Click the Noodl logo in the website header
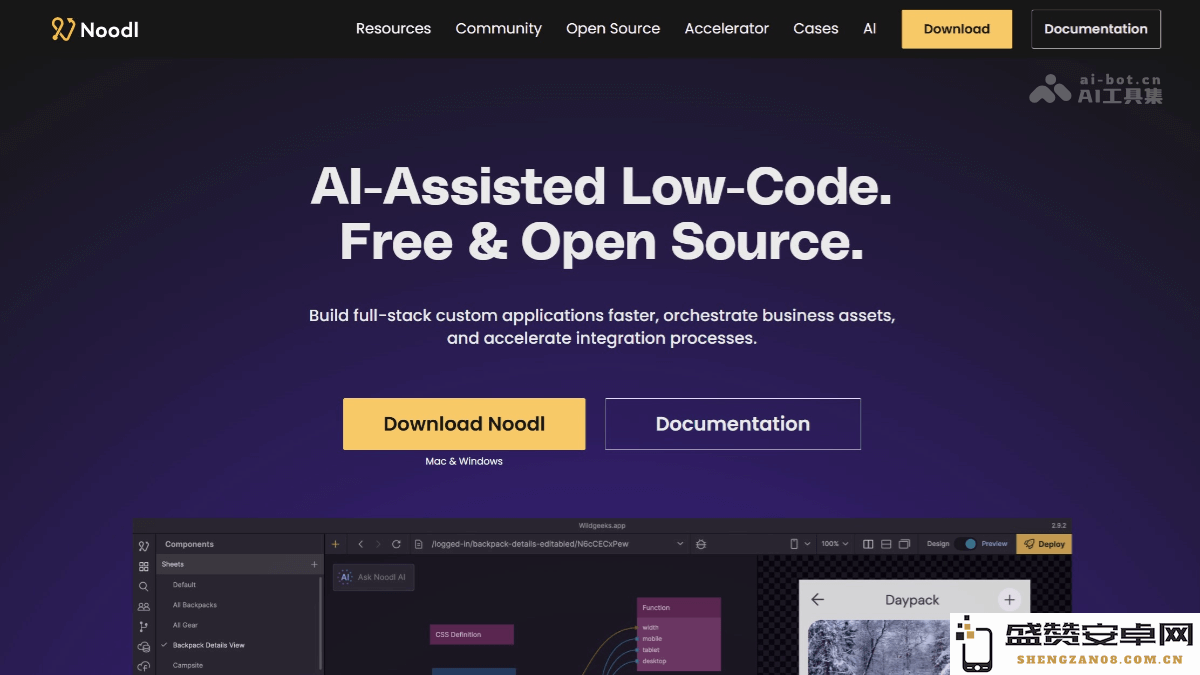 pos(95,29)
